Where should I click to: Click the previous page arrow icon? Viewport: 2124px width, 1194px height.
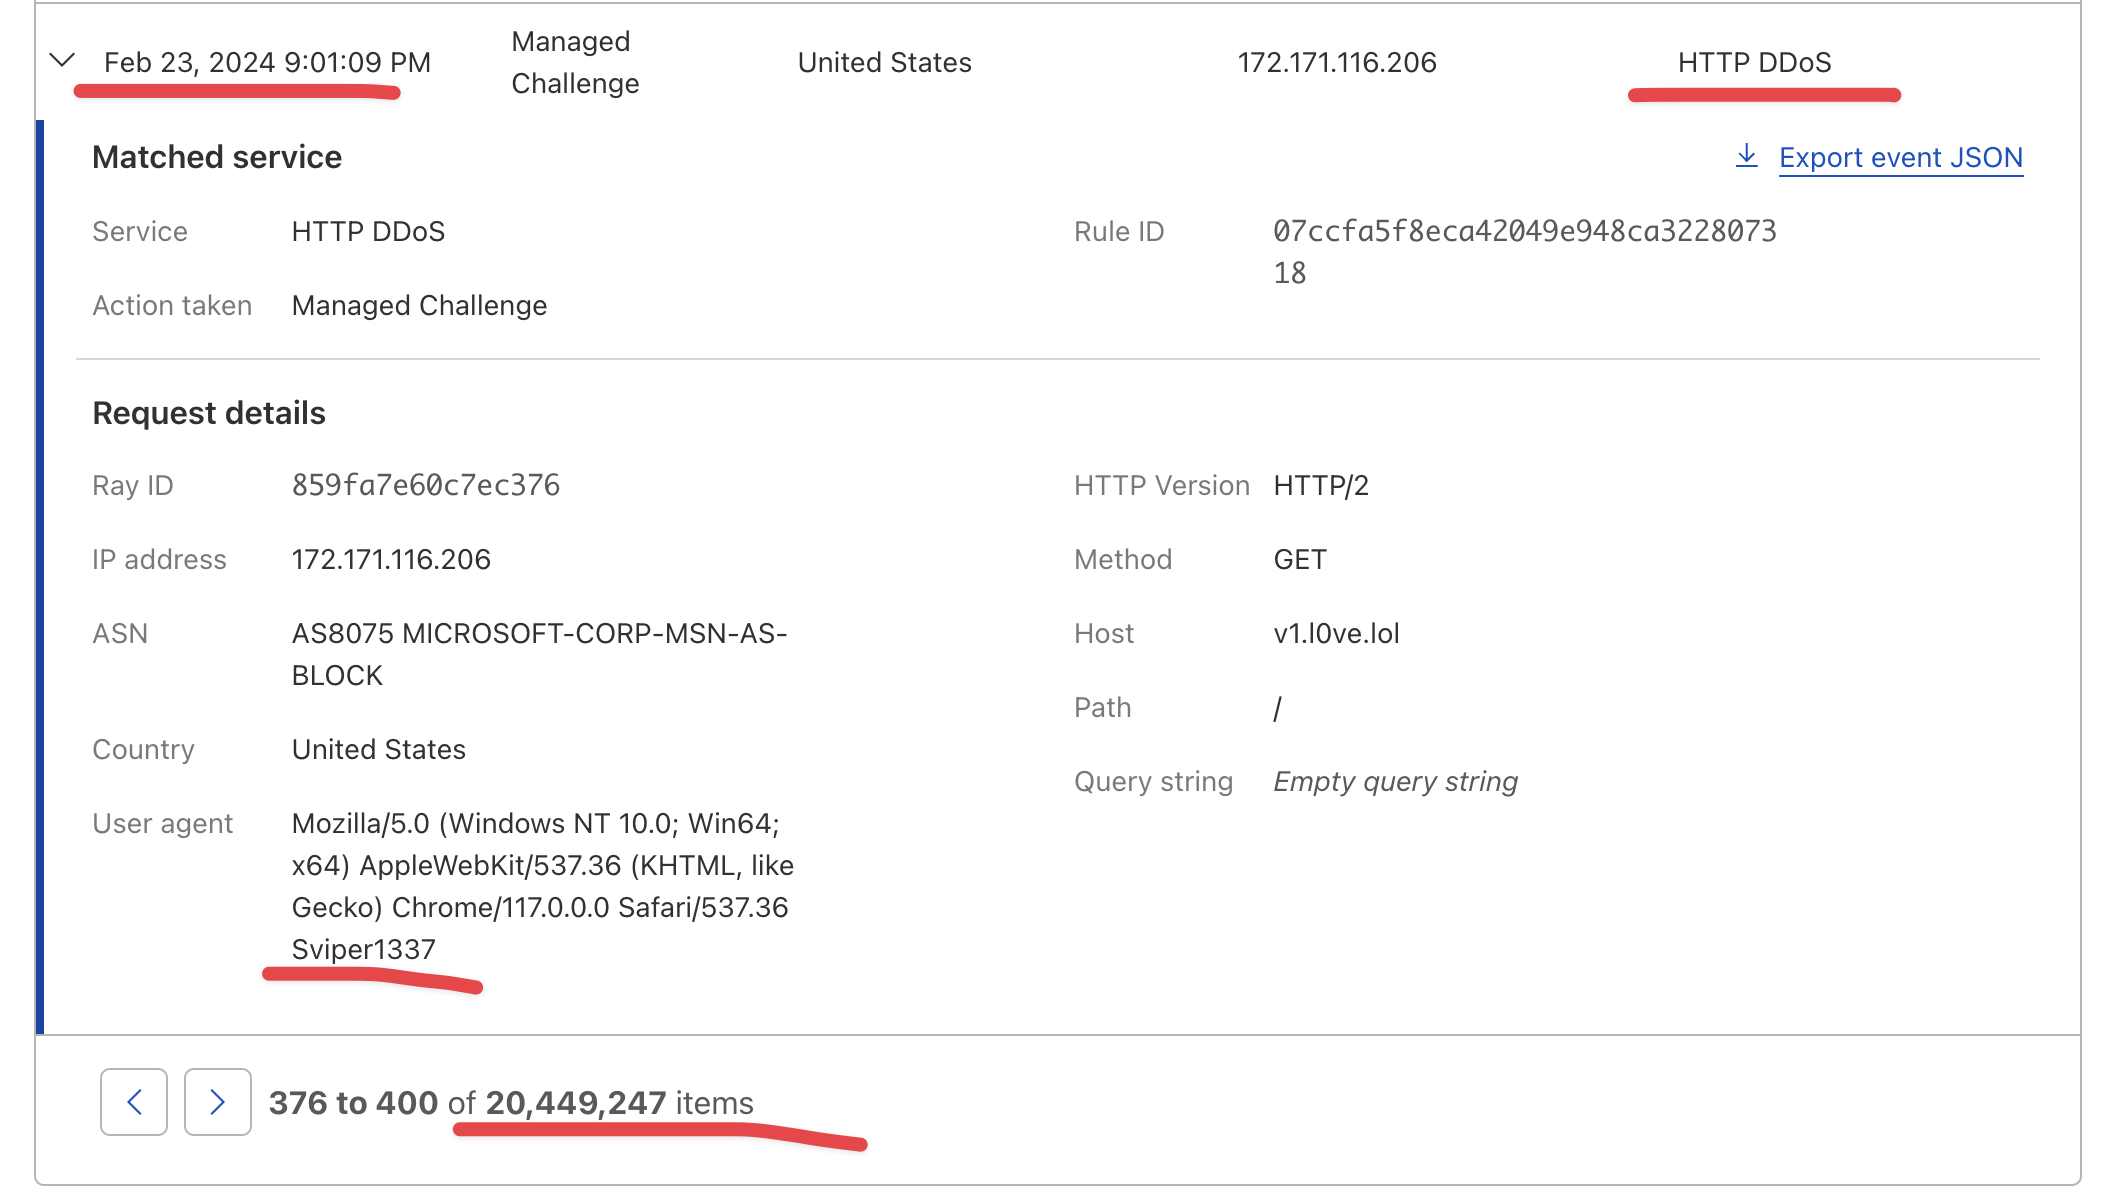(x=134, y=1102)
